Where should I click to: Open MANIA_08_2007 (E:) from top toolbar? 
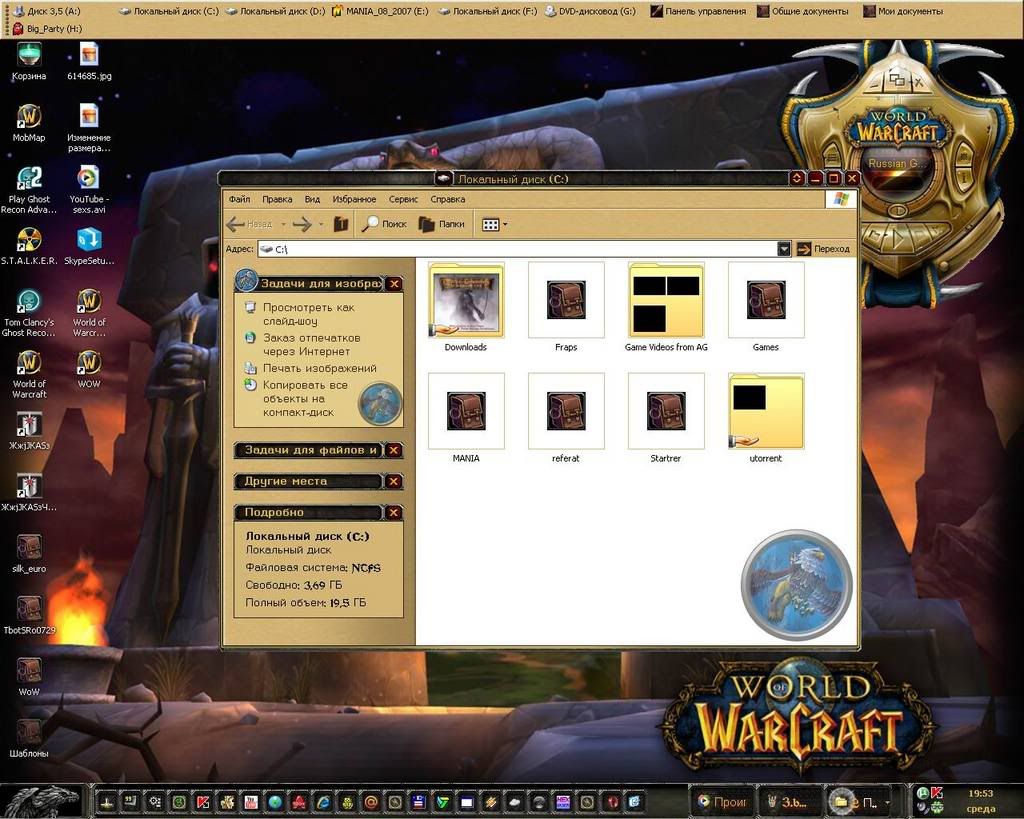[380, 11]
